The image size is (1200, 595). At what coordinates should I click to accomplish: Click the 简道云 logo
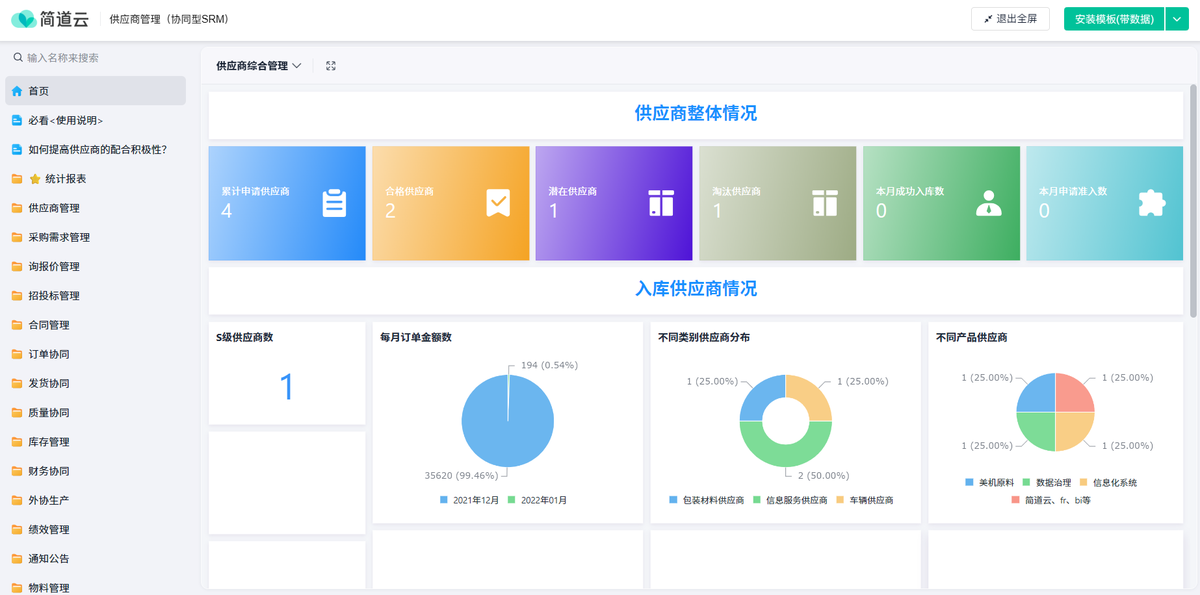[49, 19]
